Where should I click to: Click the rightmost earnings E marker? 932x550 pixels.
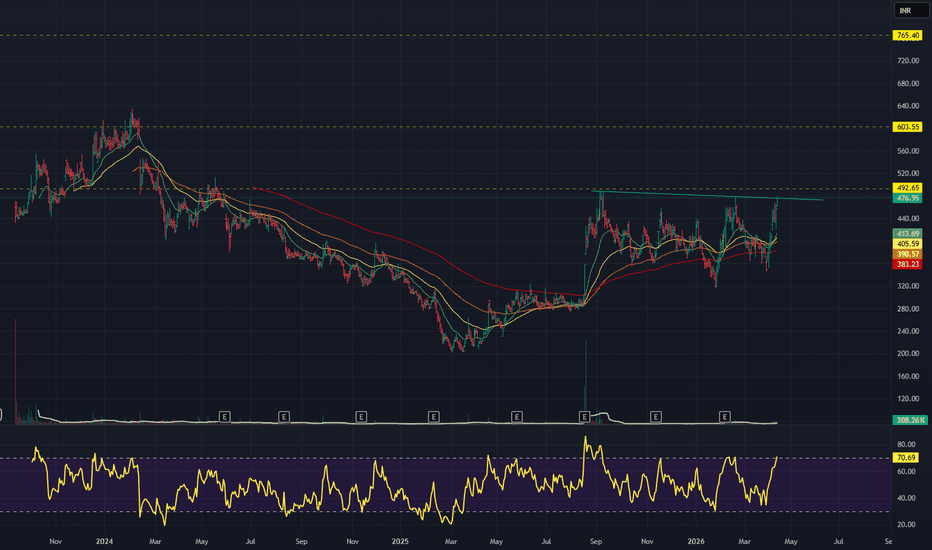coord(725,415)
